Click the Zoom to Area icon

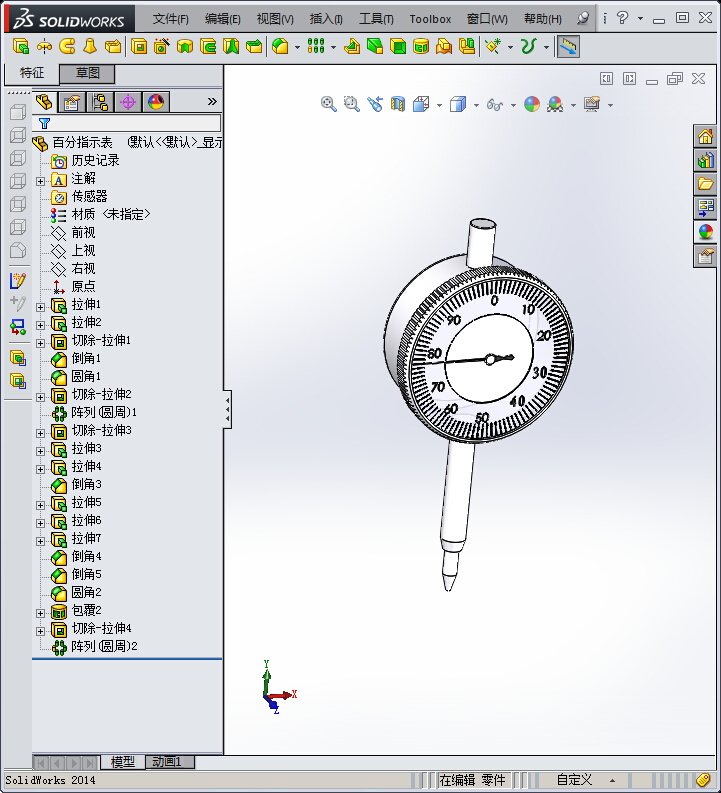[x=351, y=104]
